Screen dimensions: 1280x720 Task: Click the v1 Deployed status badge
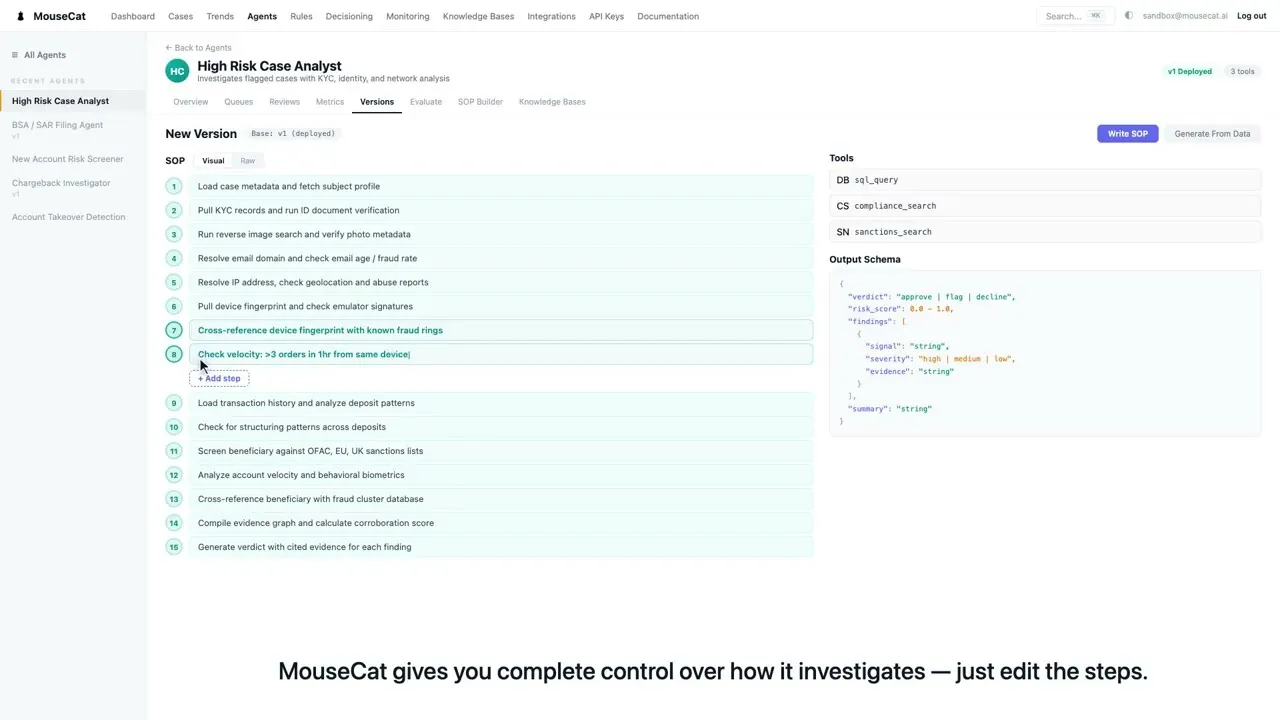coord(1189,72)
